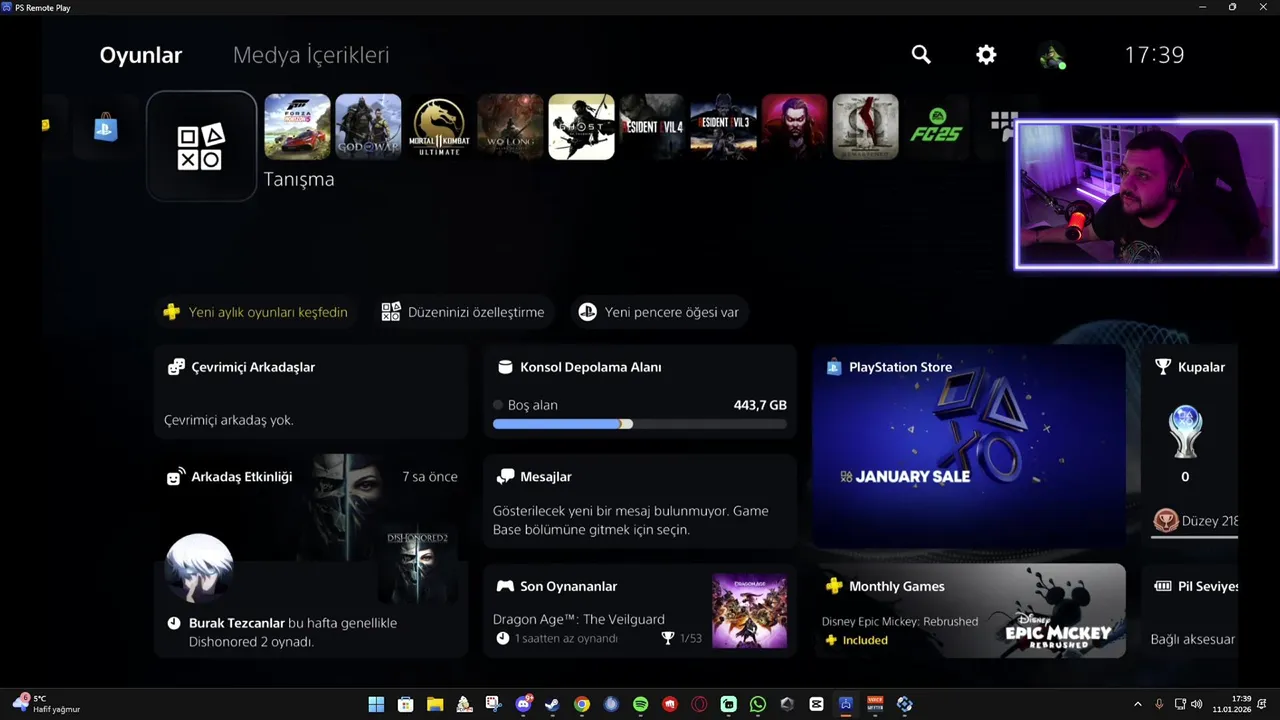Viewport: 1280px width, 720px height.
Task: Select the Tanışma hub tile
Action: (x=201, y=146)
